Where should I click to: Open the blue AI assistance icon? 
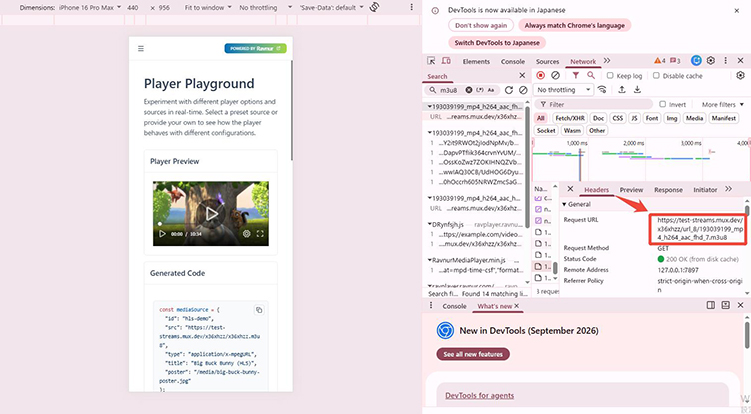click(696, 60)
